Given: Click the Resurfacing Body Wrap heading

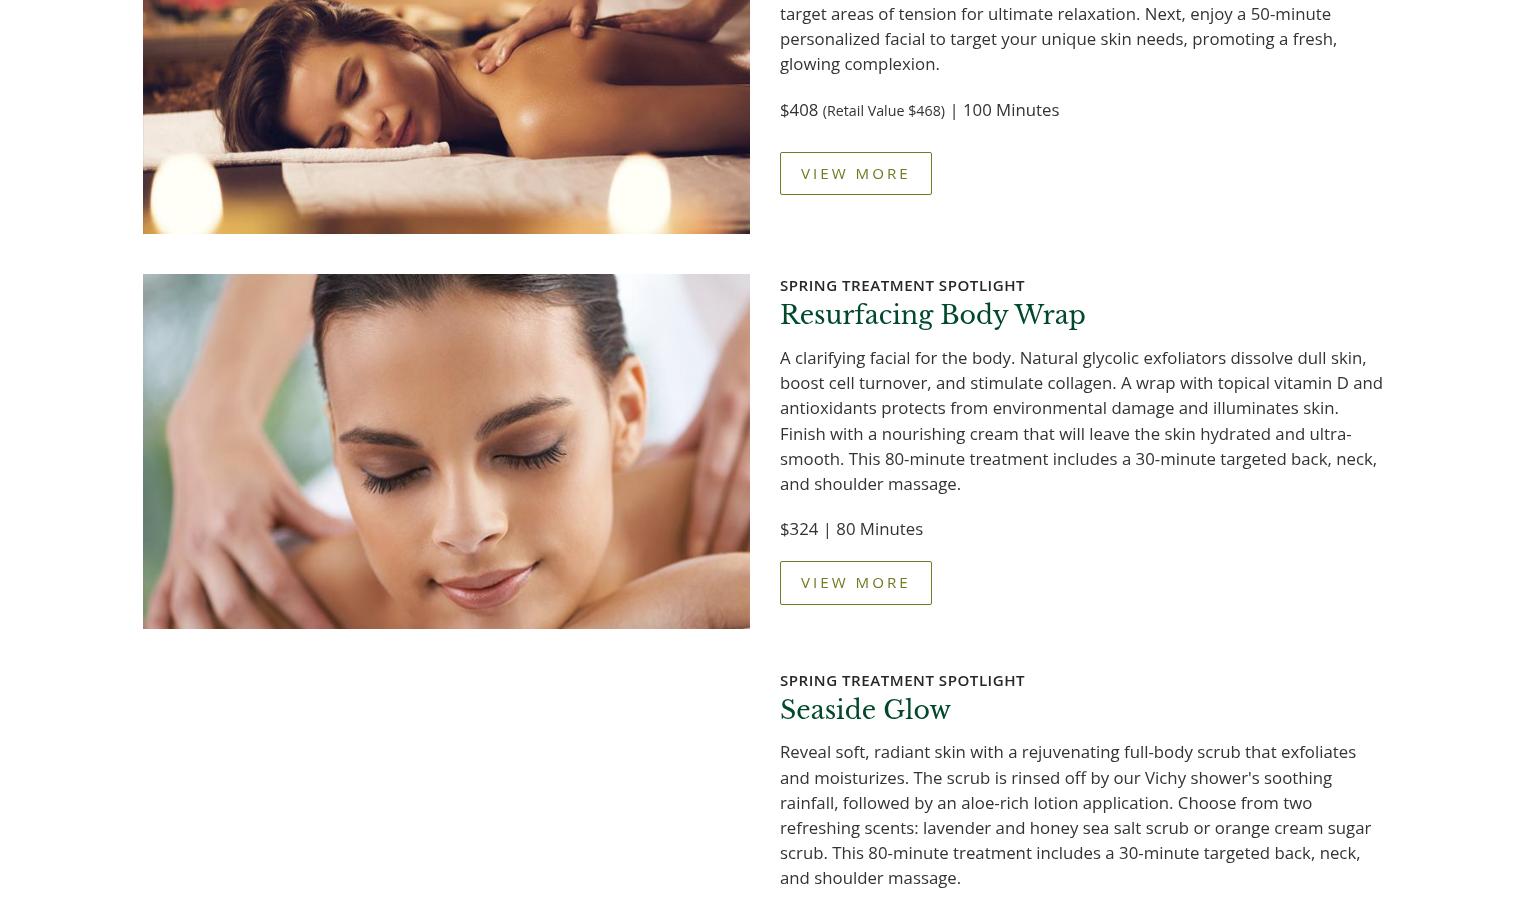Looking at the screenshot, I should [x=932, y=315].
